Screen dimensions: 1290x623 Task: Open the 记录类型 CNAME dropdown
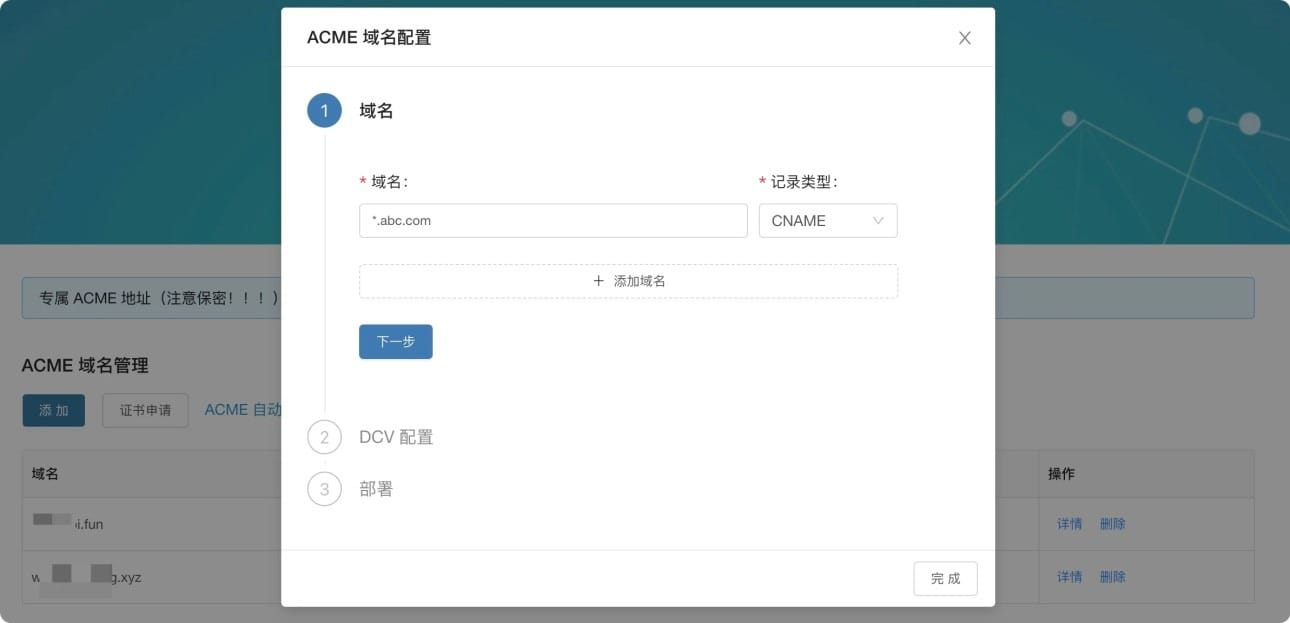[827, 221]
